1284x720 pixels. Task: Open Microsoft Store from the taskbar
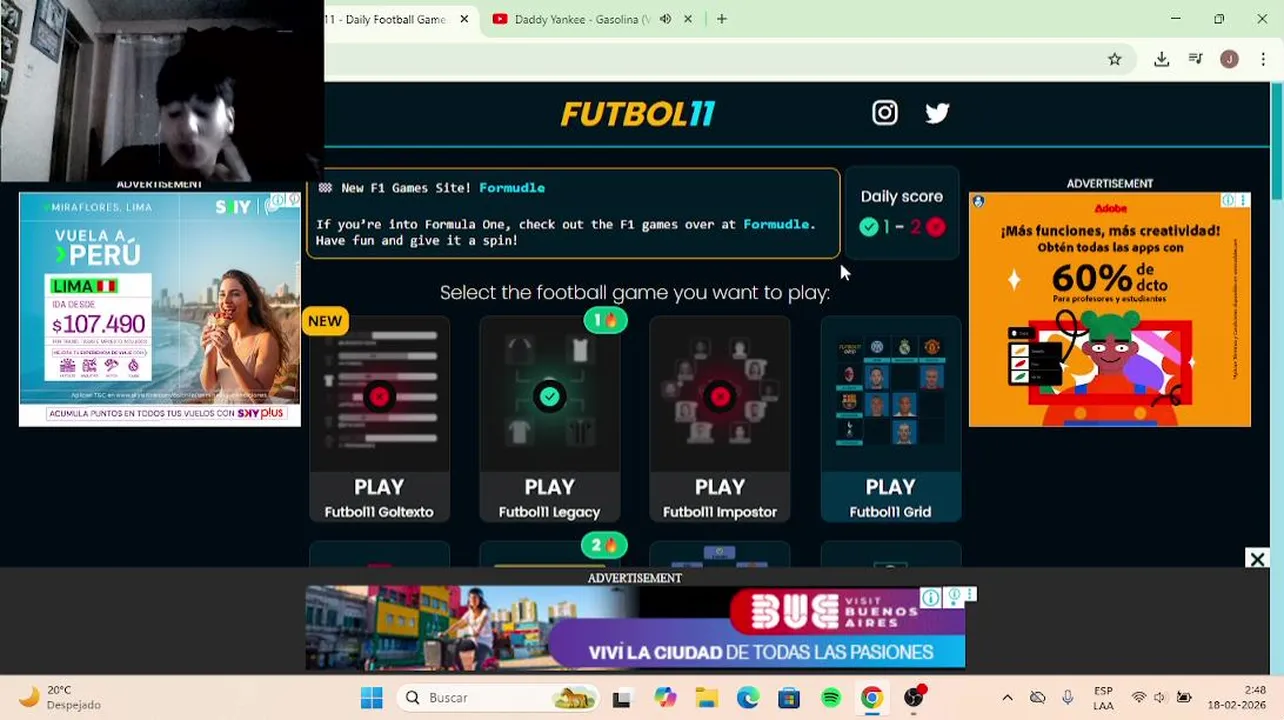[x=789, y=698]
